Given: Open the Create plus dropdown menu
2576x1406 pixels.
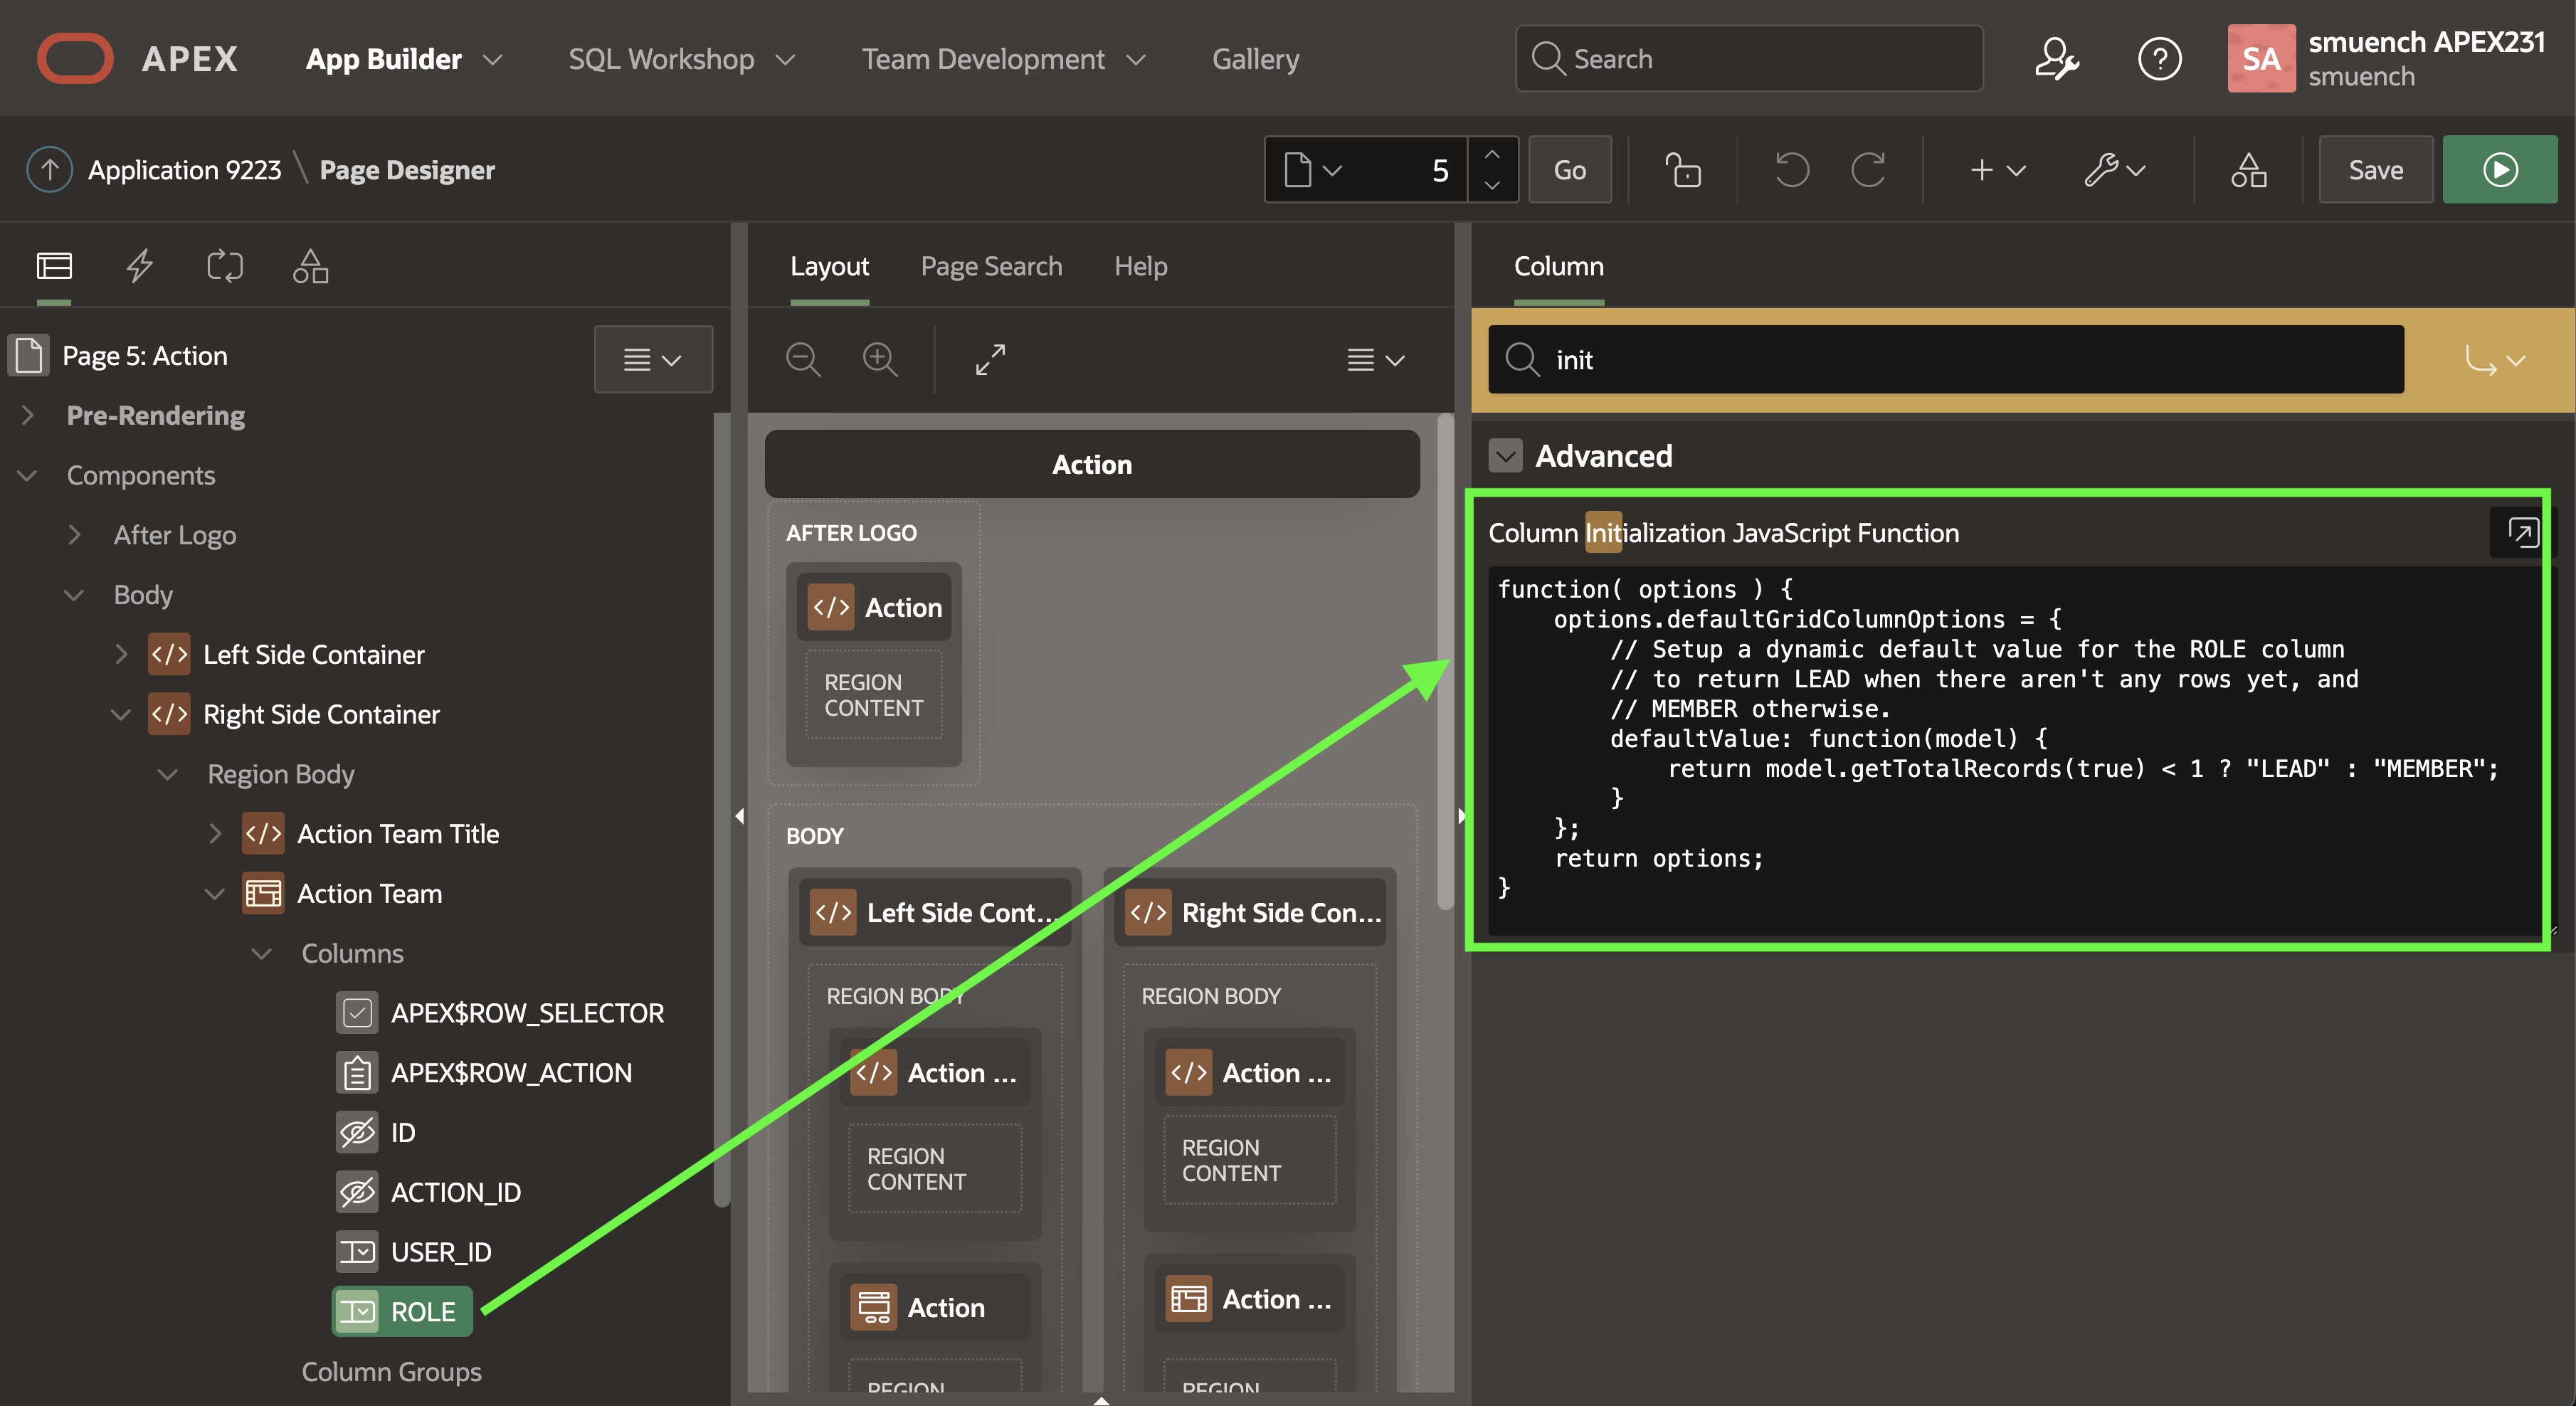Looking at the screenshot, I should tap(1996, 170).
